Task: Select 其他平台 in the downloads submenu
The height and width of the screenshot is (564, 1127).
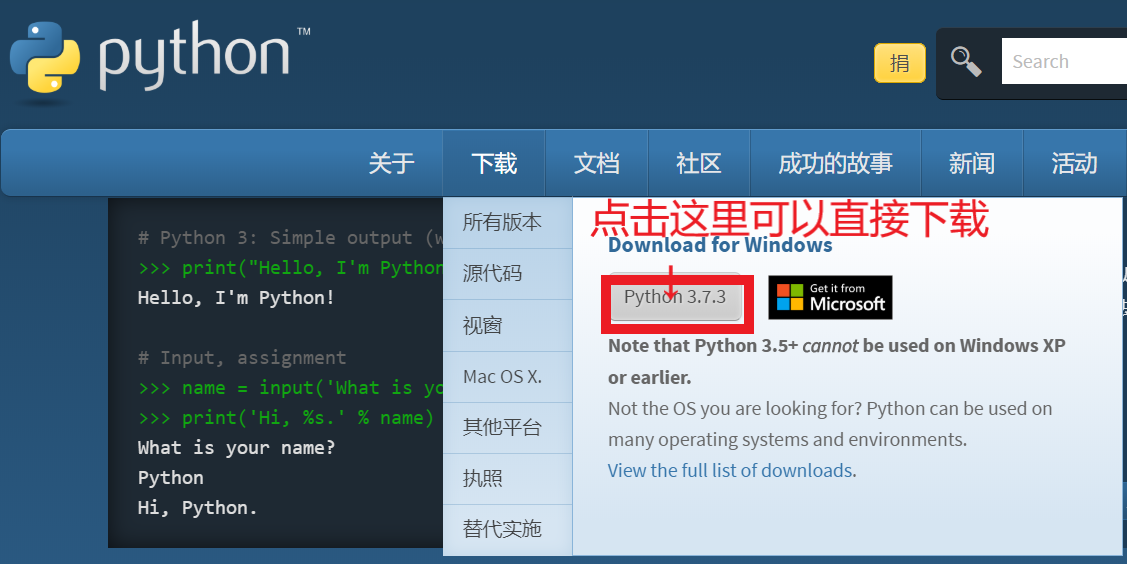Action: (x=507, y=427)
